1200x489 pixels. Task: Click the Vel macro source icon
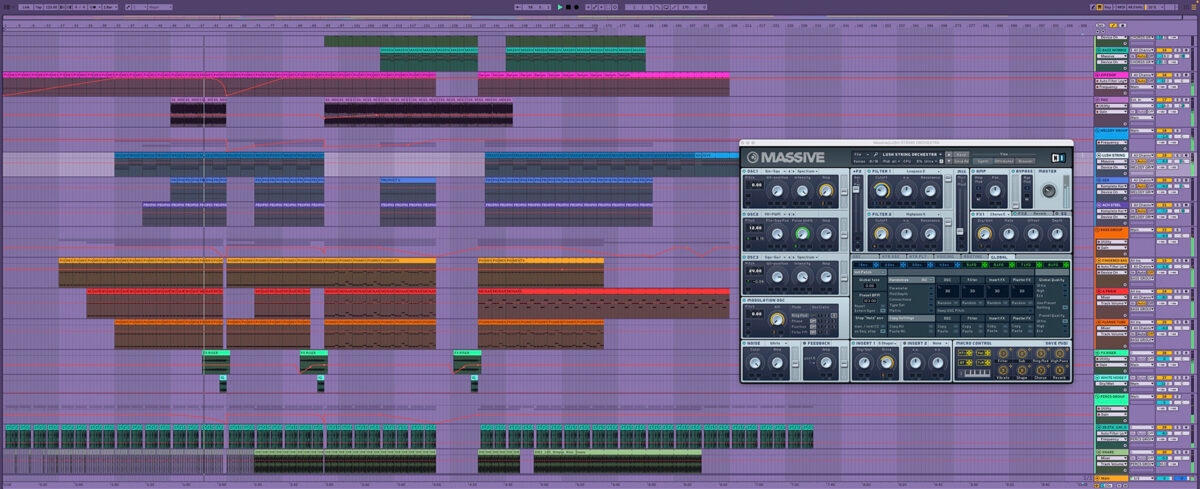[984, 353]
